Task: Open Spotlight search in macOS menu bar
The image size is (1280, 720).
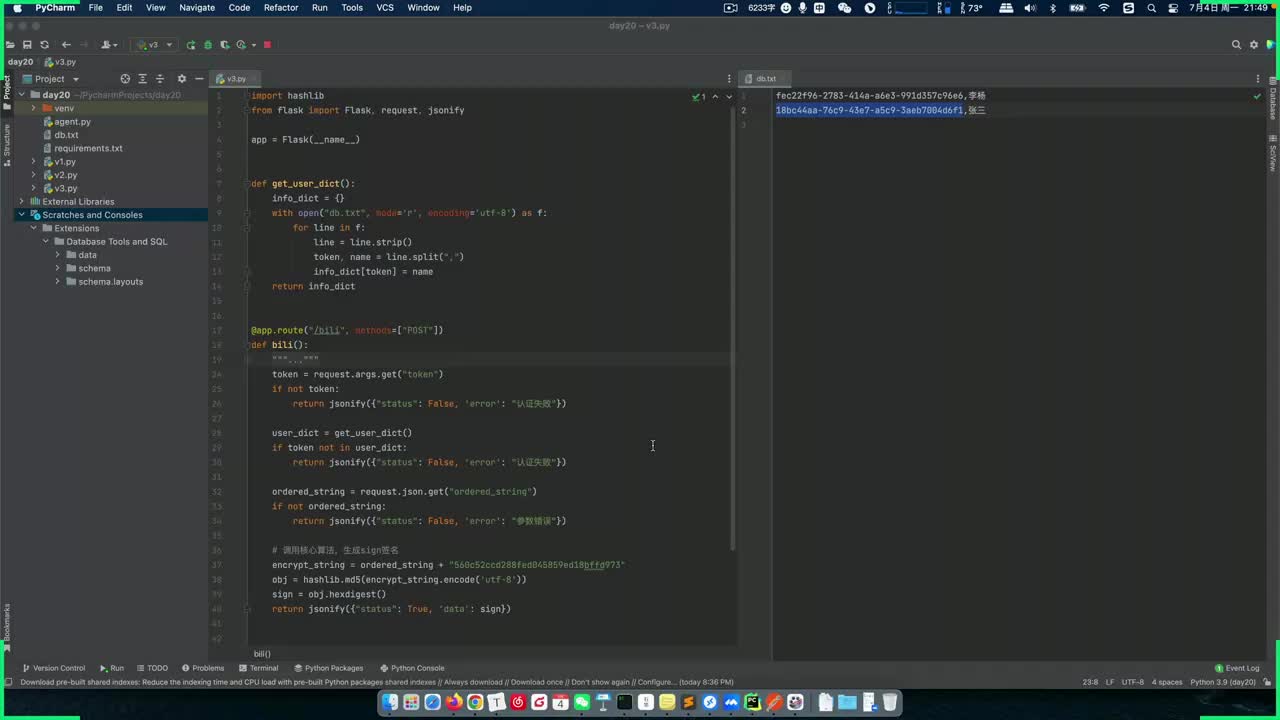Action: click(x=1151, y=8)
